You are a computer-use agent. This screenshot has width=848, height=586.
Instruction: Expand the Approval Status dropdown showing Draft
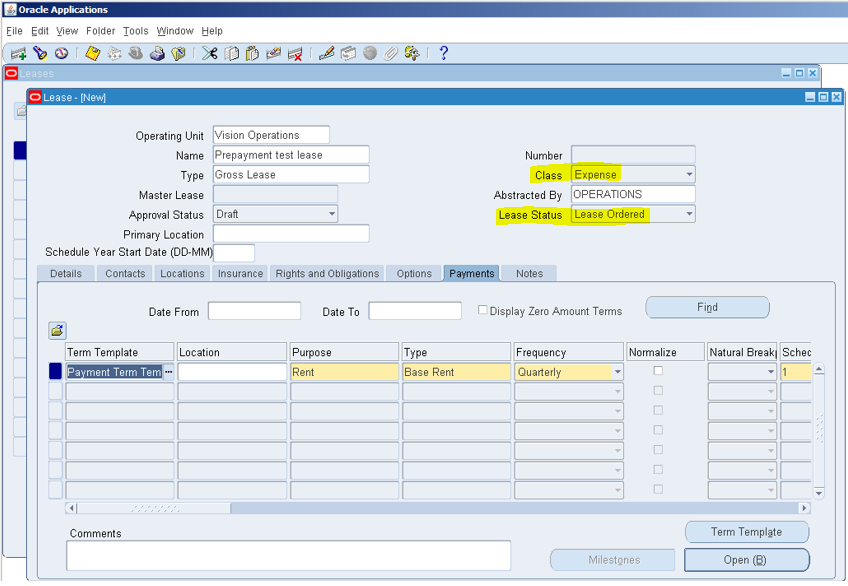point(332,214)
